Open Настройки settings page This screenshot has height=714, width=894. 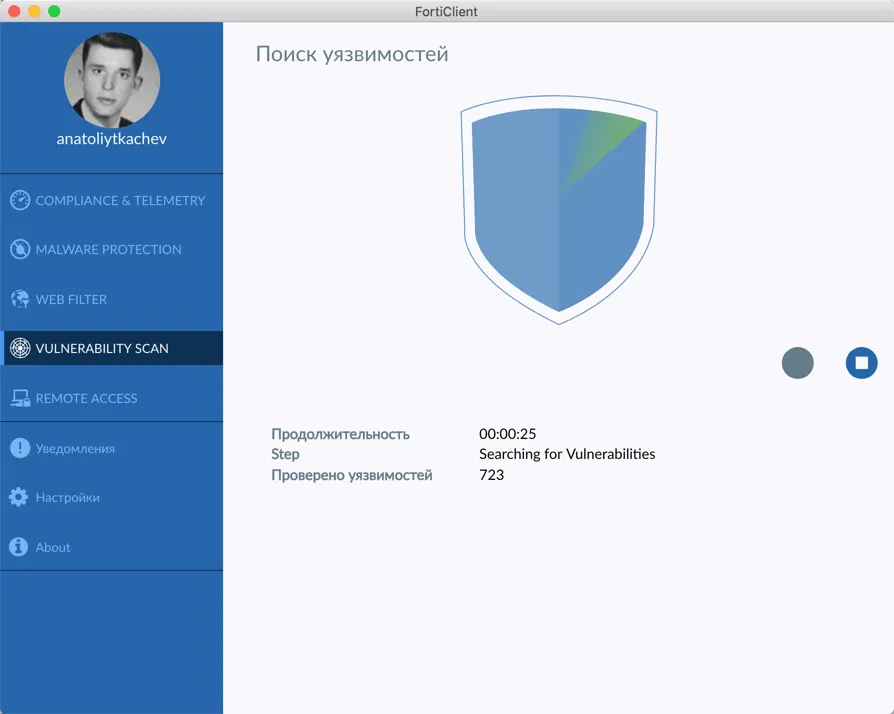[111, 497]
